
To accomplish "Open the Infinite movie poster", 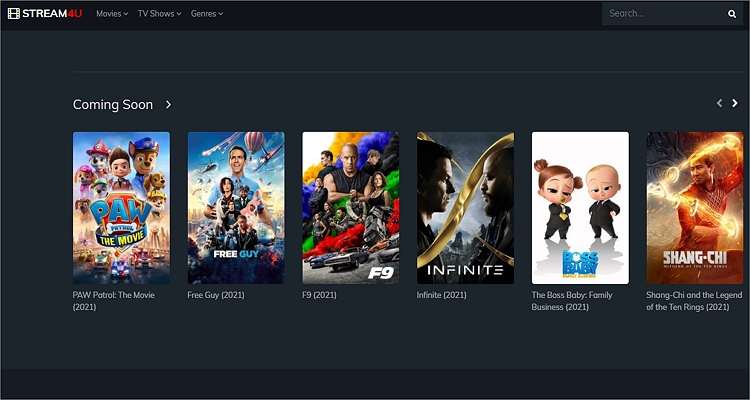I will tap(465, 208).
